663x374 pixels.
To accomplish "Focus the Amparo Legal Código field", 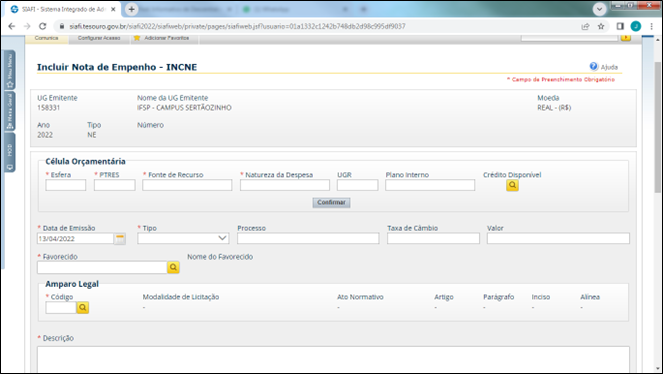I will click(61, 308).
